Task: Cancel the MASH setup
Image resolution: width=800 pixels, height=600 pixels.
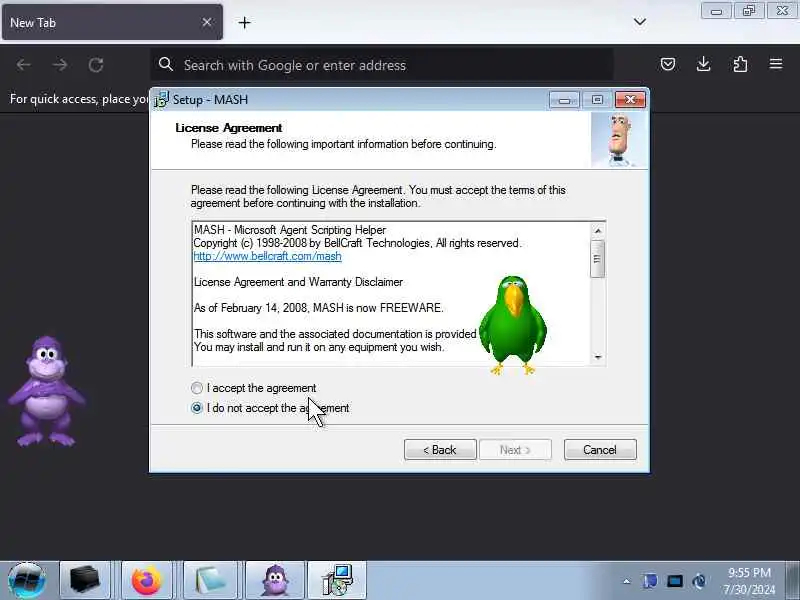Action: [x=600, y=449]
